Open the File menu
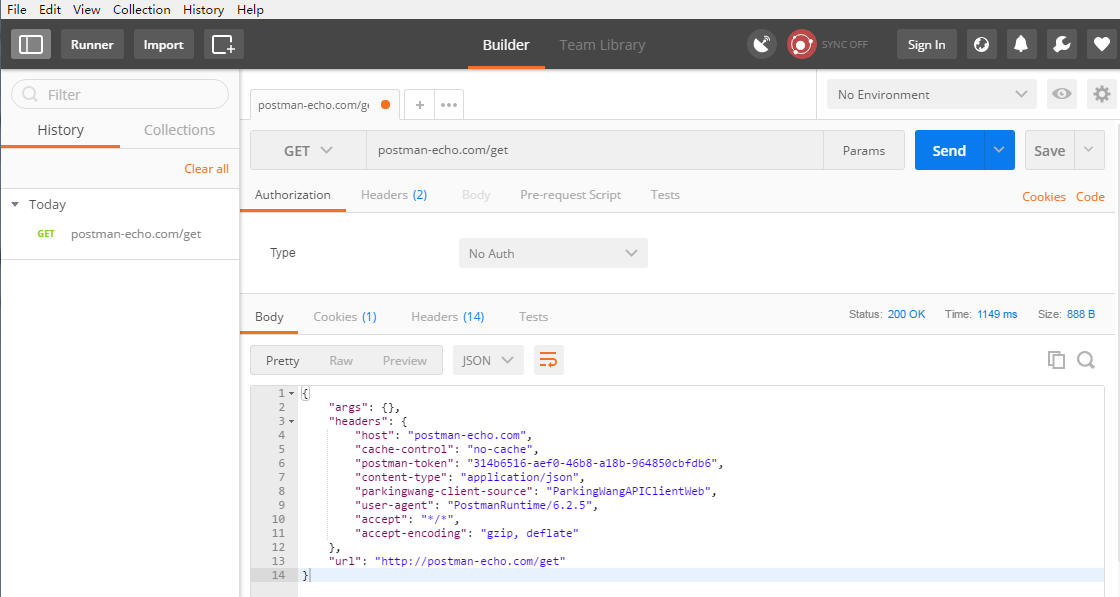This screenshot has height=597, width=1120. [x=16, y=9]
